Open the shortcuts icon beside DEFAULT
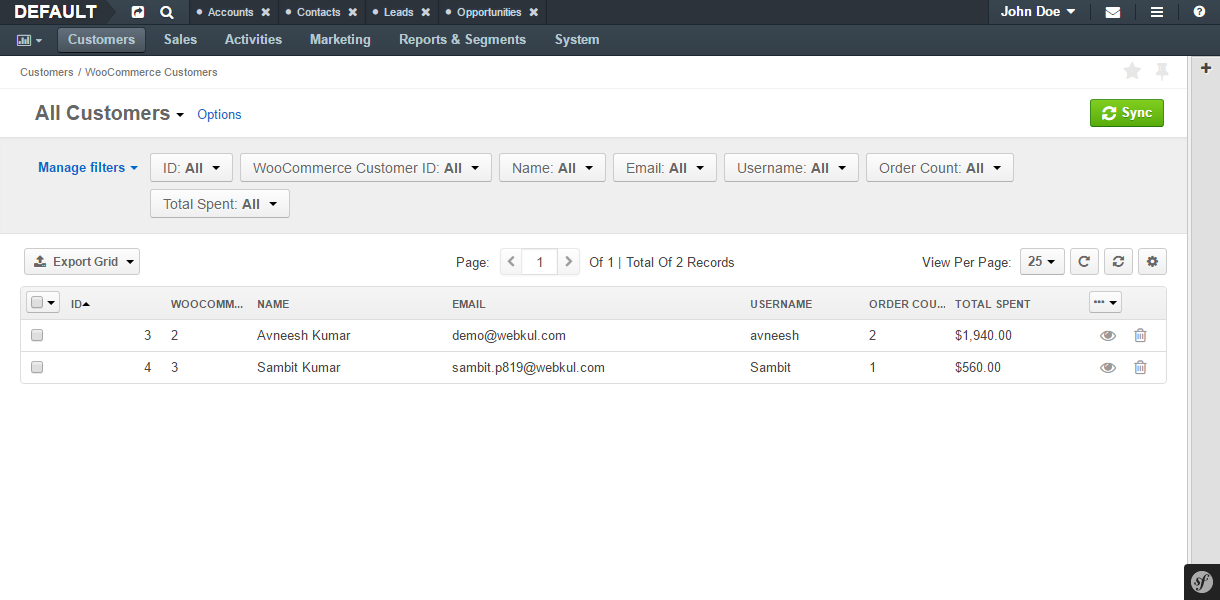This screenshot has width=1220, height=600. tap(138, 12)
